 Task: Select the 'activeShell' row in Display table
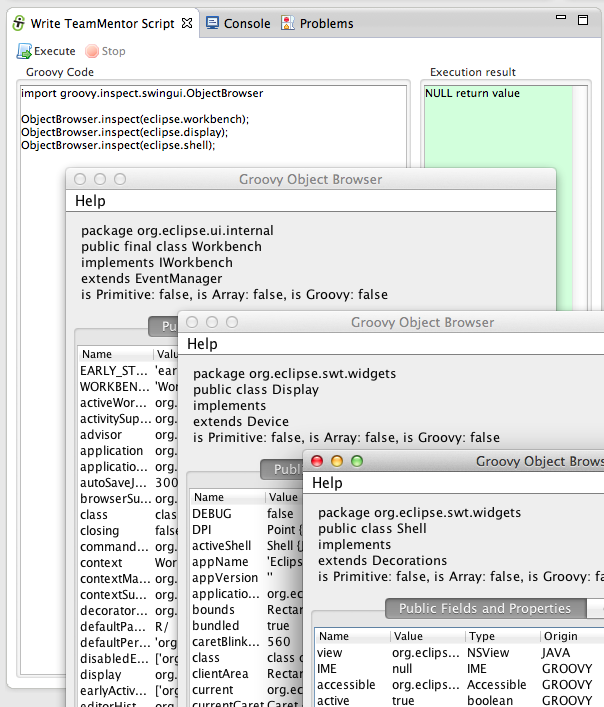(222, 546)
